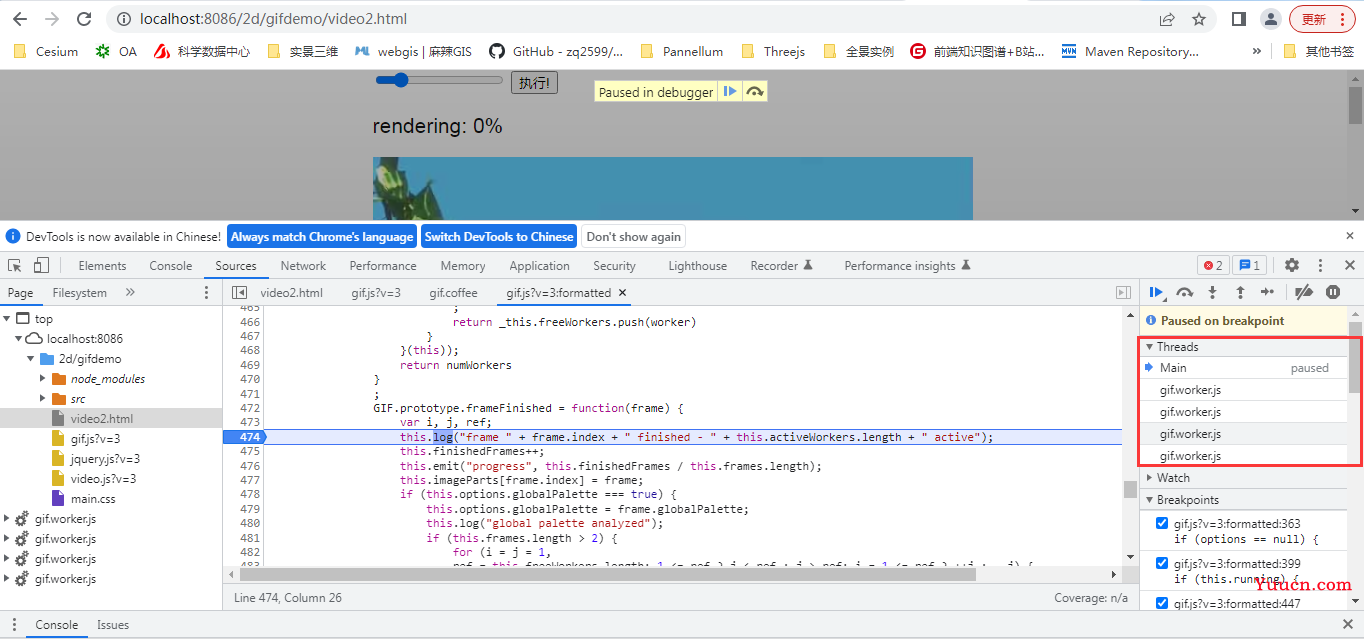The height and width of the screenshot is (639, 1364).
Task: Switch to the Elements panel tab
Action: click(x=102, y=265)
